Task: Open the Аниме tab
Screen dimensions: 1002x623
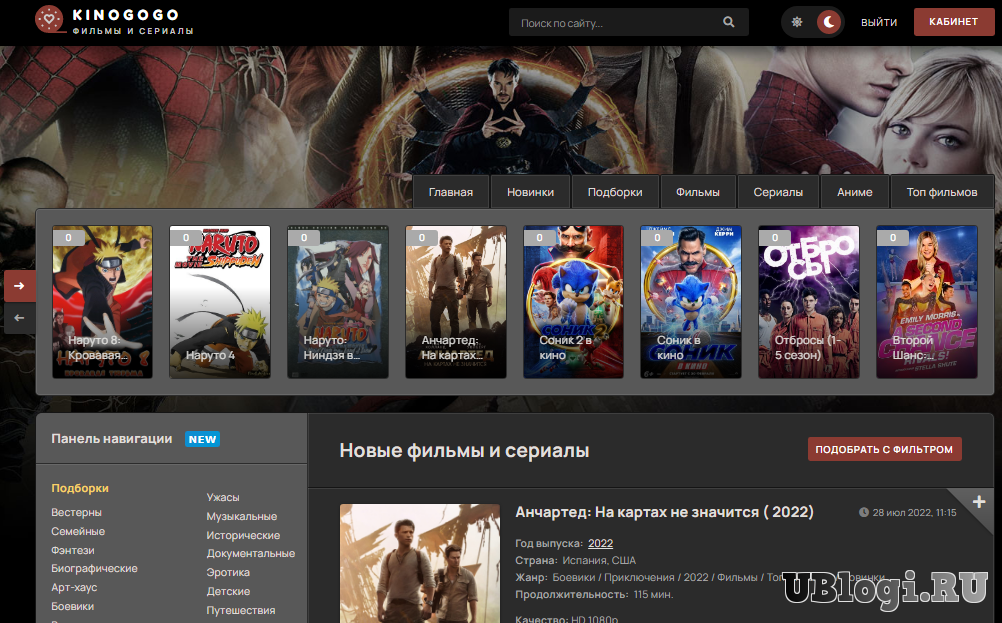Action: [854, 192]
